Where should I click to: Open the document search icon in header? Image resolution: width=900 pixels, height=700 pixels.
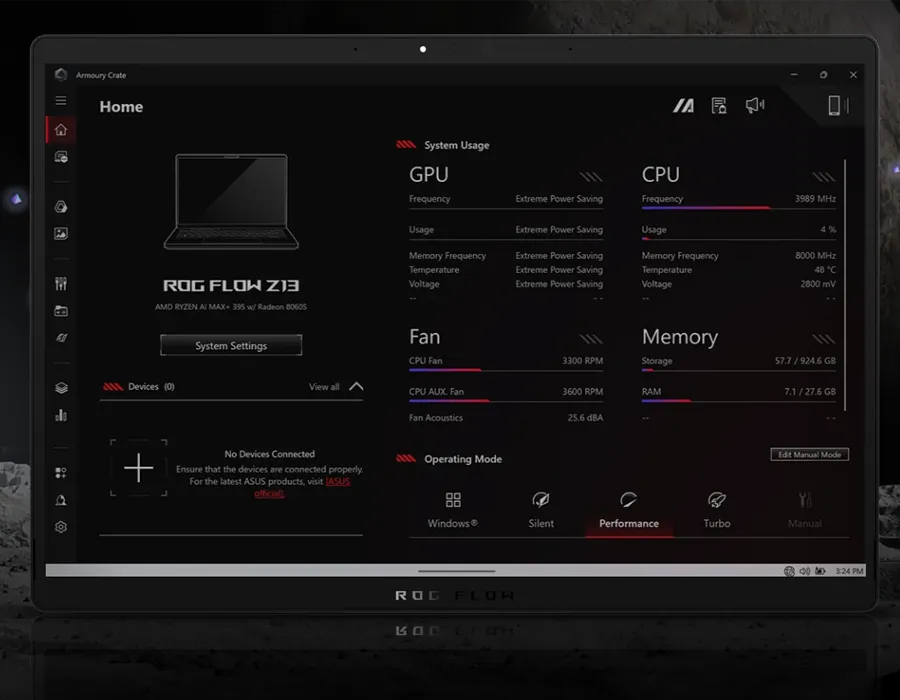coord(719,106)
